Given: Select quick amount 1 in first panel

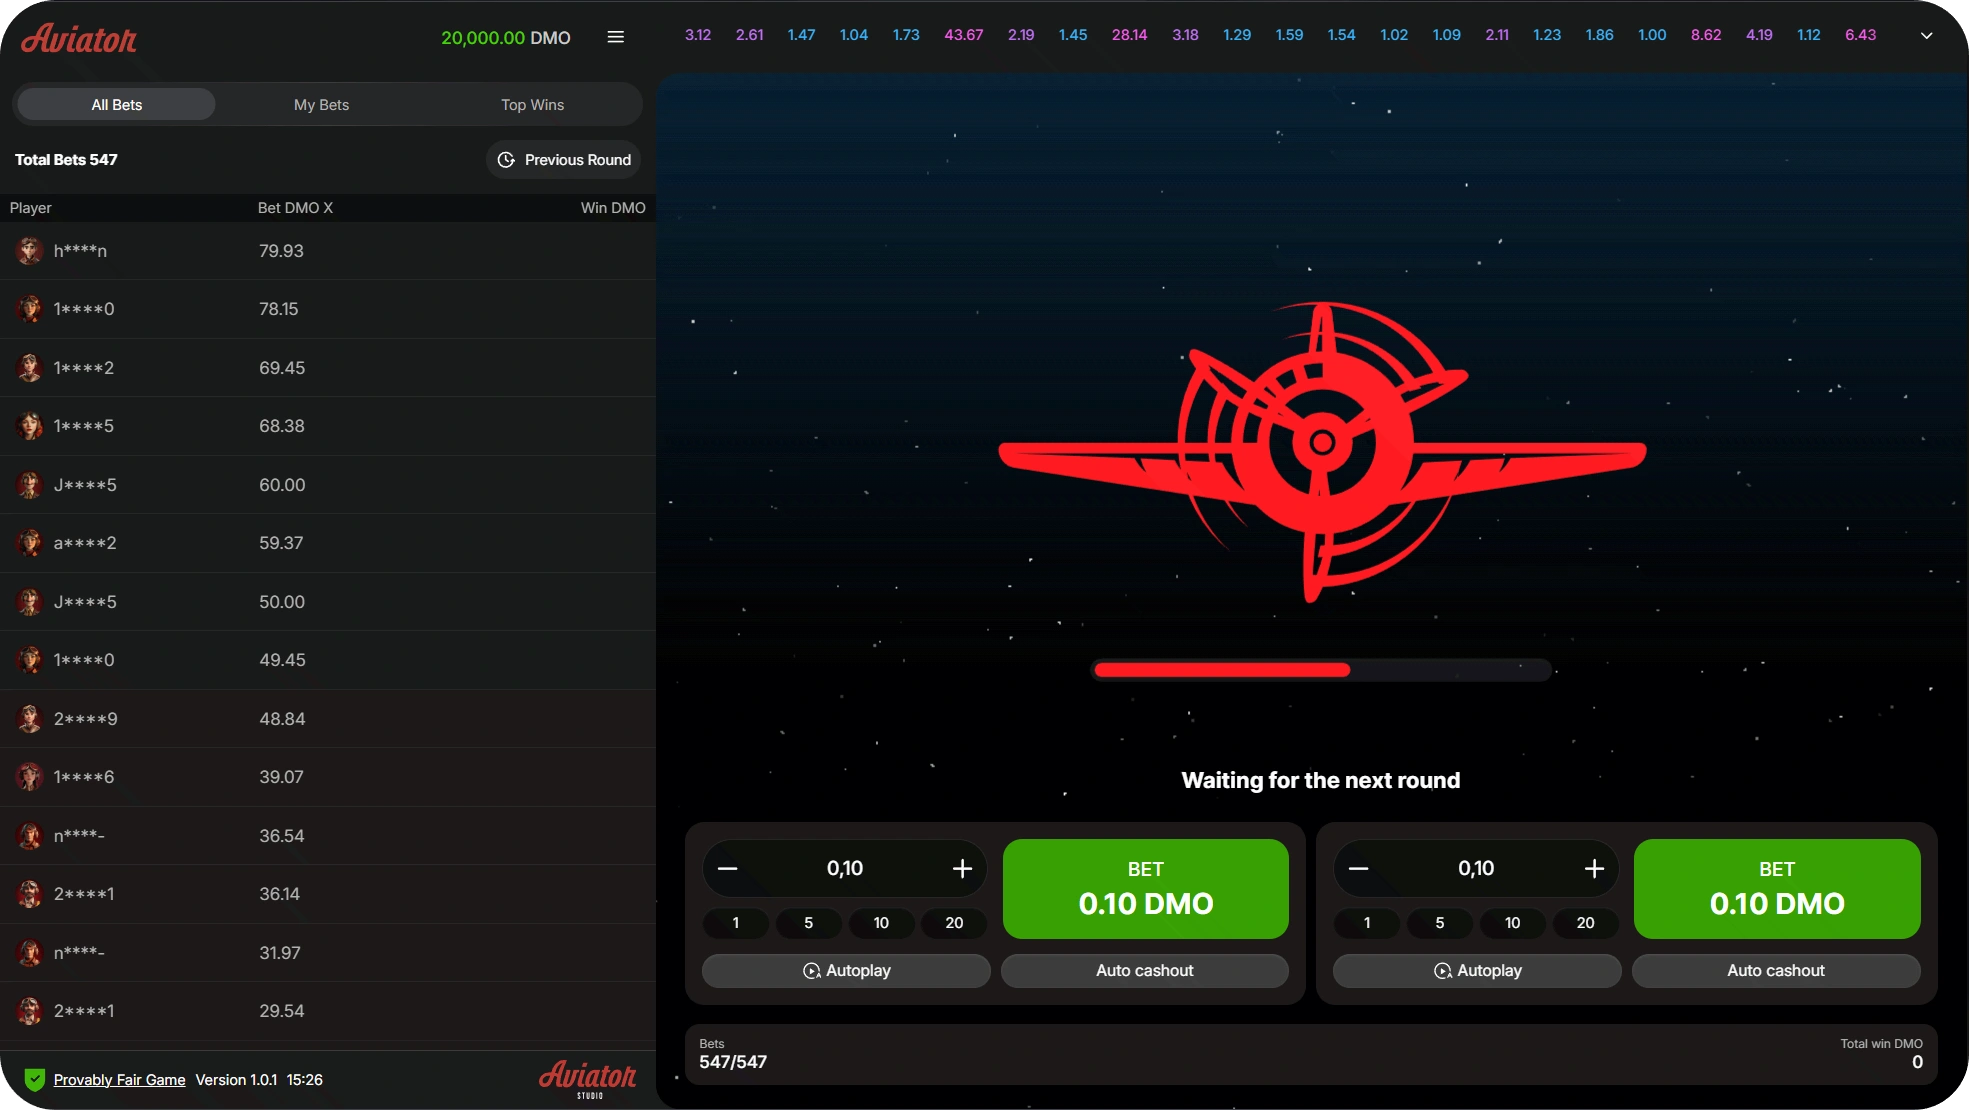Looking at the screenshot, I should 736,922.
